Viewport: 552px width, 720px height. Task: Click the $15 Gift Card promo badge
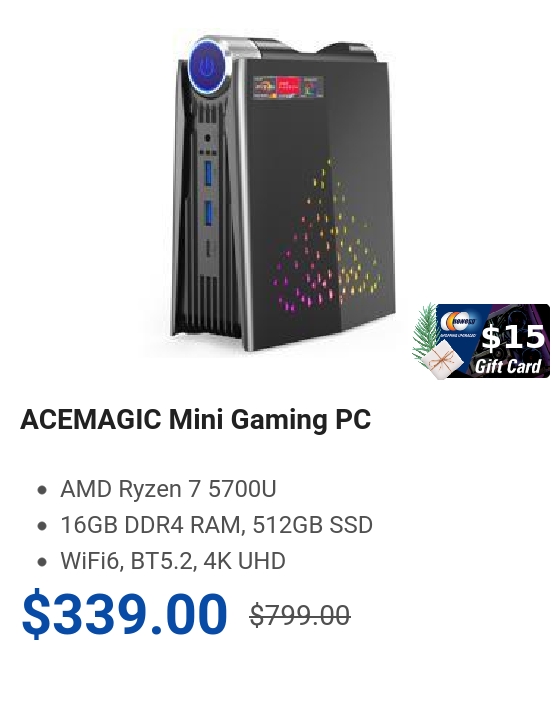pyautogui.click(x=481, y=341)
